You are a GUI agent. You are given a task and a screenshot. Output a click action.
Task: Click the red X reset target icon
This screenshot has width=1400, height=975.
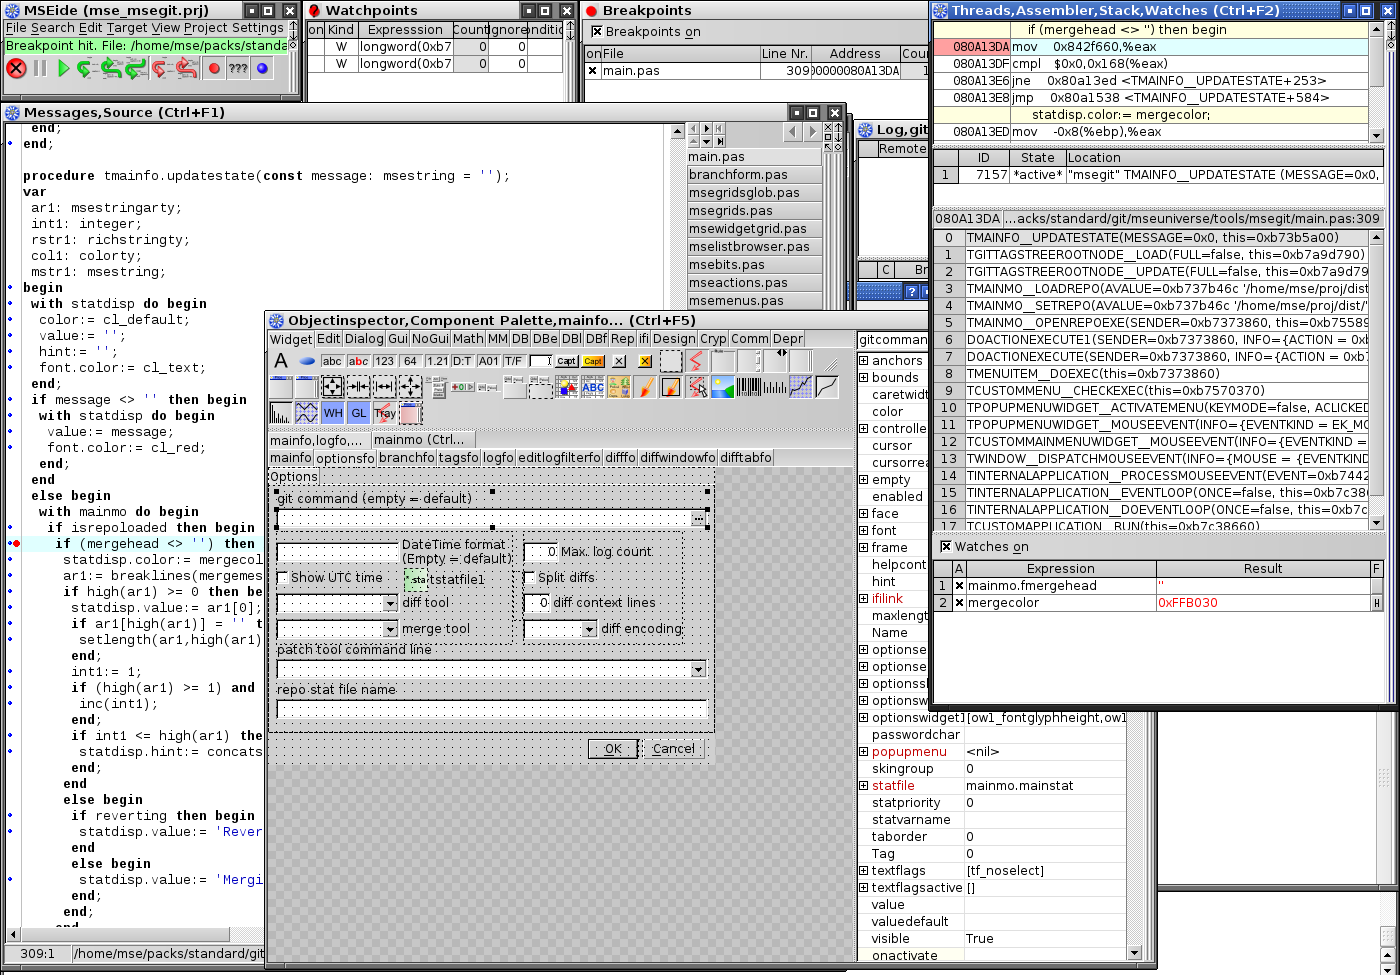[16, 69]
